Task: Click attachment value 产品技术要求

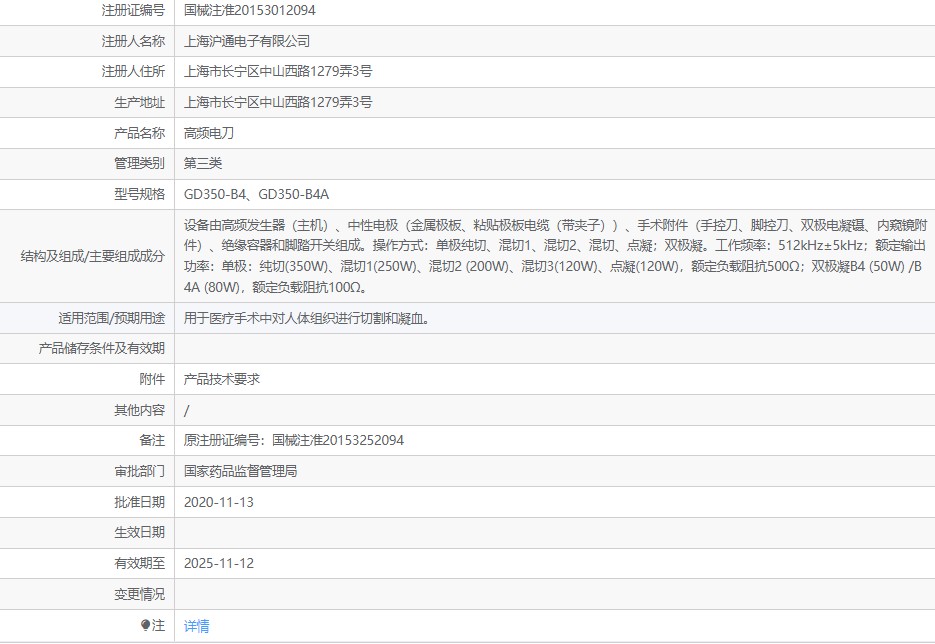Action: tap(222, 379)
